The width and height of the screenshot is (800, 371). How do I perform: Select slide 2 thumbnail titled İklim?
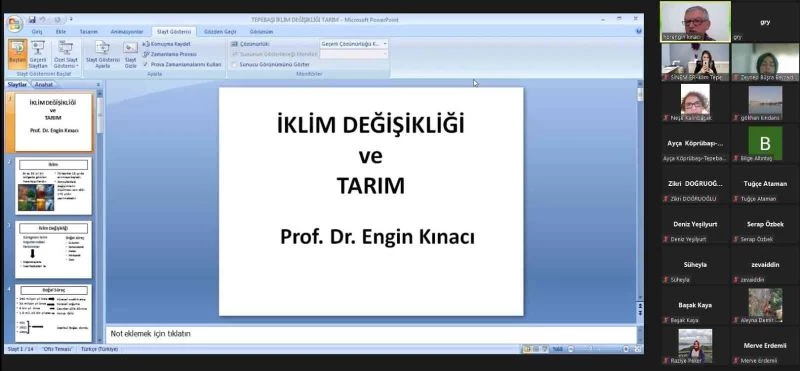pyautogui.click(x=54, y=186)
